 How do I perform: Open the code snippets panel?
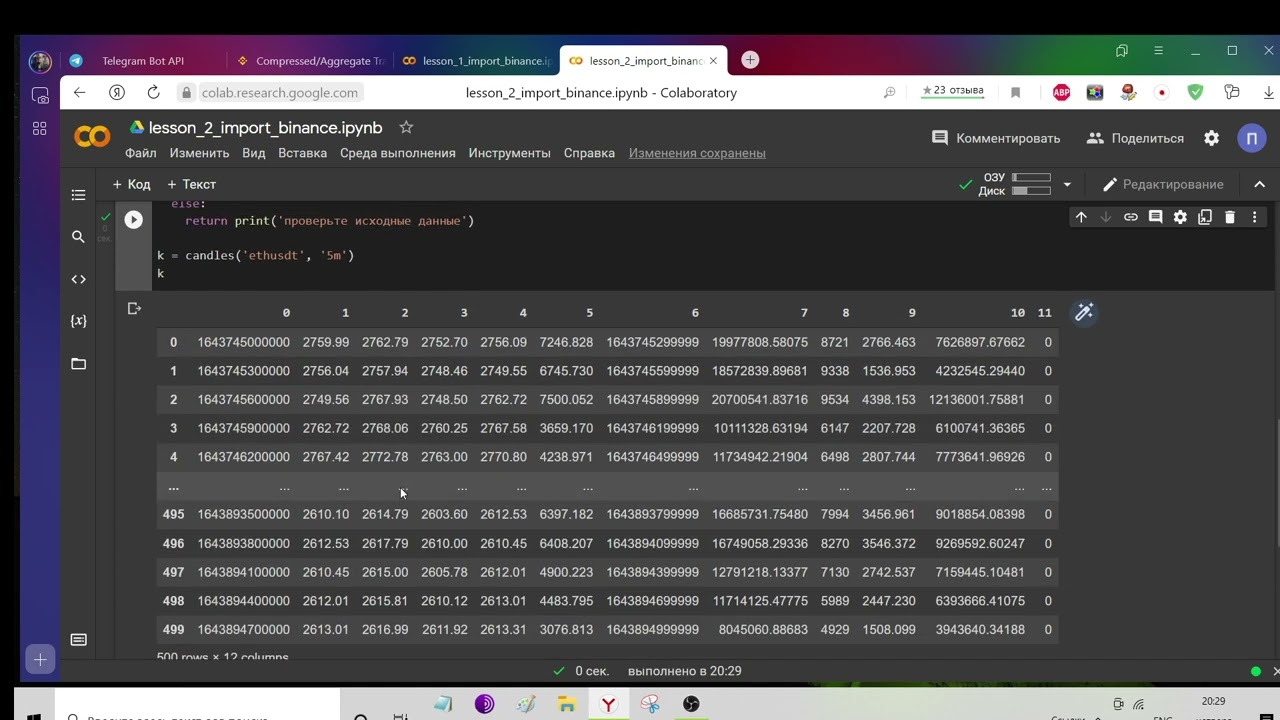(x=79, y=279)
